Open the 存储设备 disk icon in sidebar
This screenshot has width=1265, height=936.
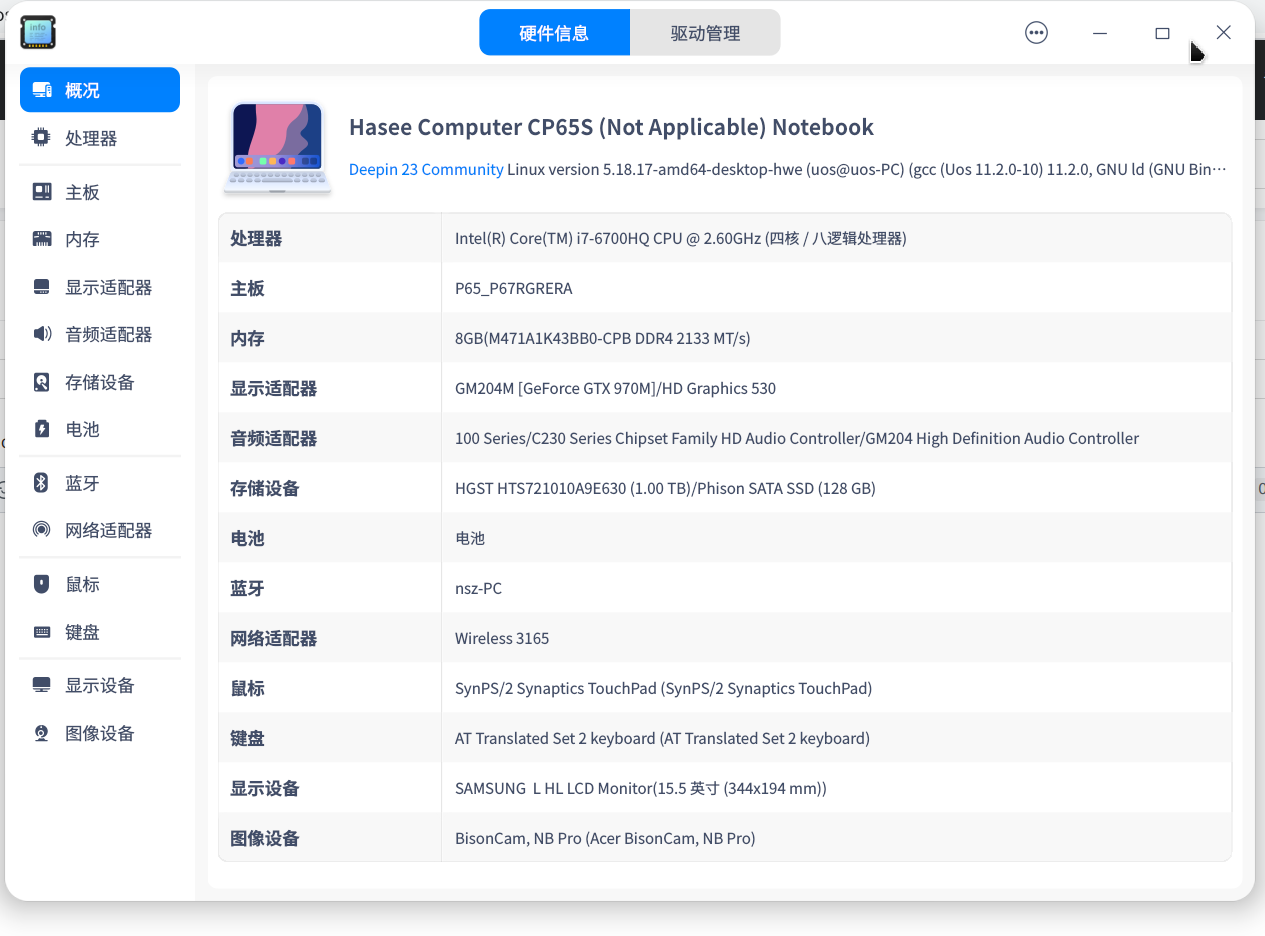click(42, 382)
